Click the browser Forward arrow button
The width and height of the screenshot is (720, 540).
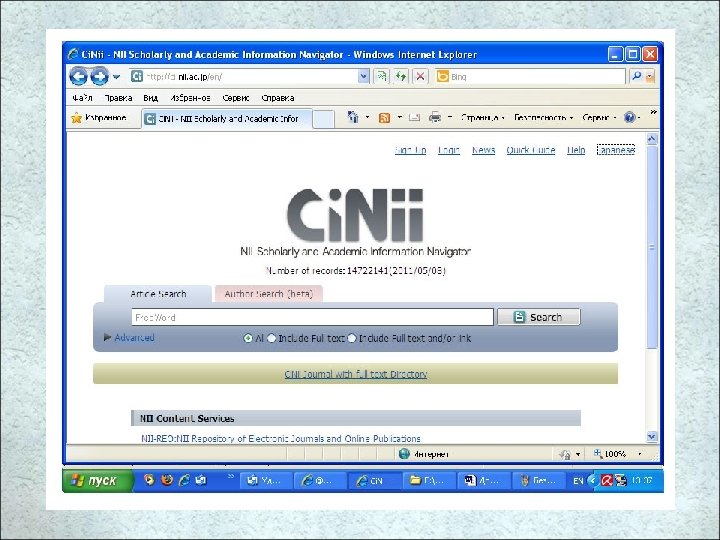click(99, 76)
